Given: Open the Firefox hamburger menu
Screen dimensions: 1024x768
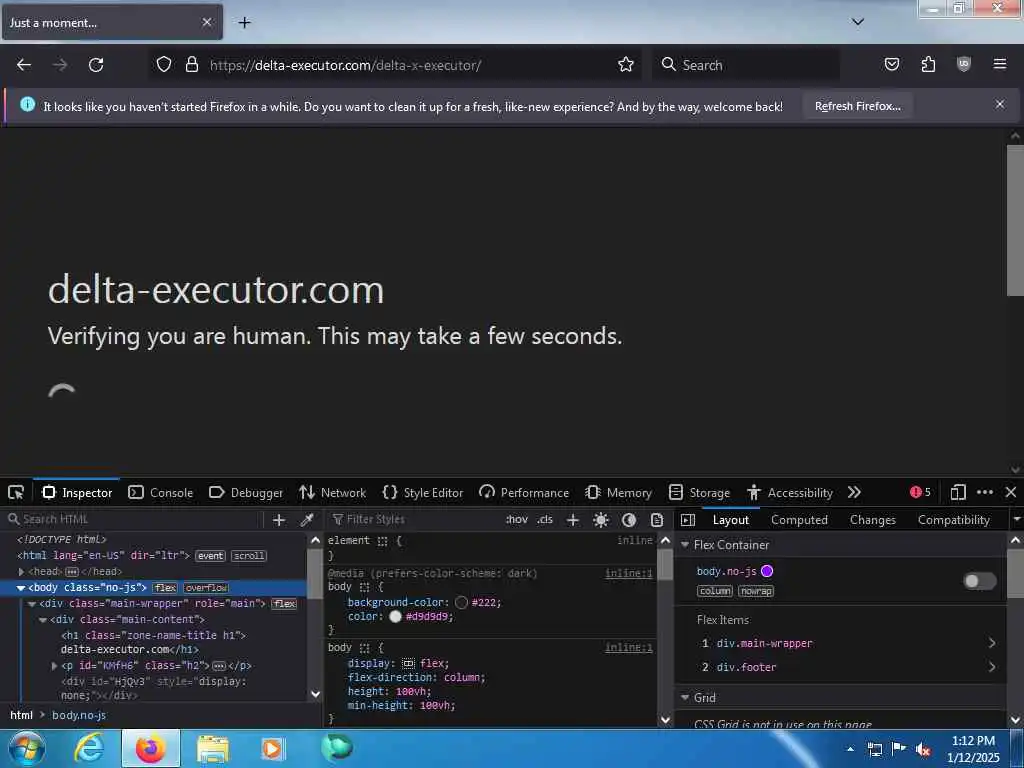Looking at the screenshot, I should pyautogui.click(x=999, y=64).
